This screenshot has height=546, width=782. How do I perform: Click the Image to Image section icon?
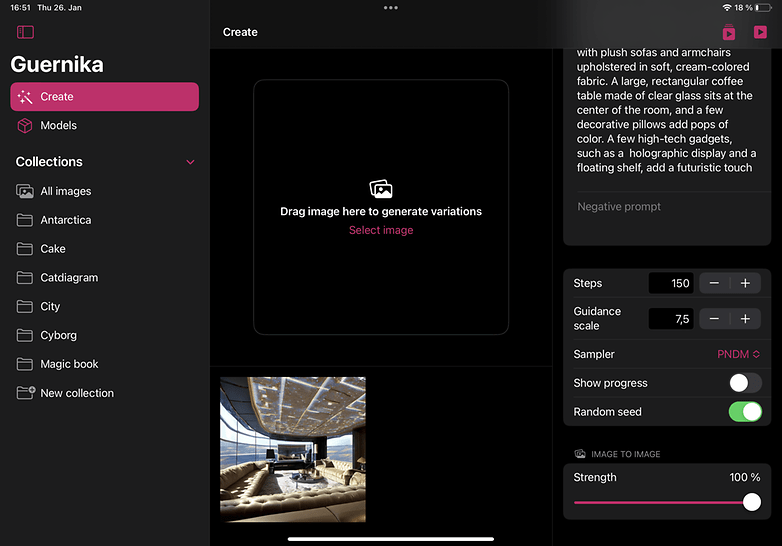click(x=580, y=454)
